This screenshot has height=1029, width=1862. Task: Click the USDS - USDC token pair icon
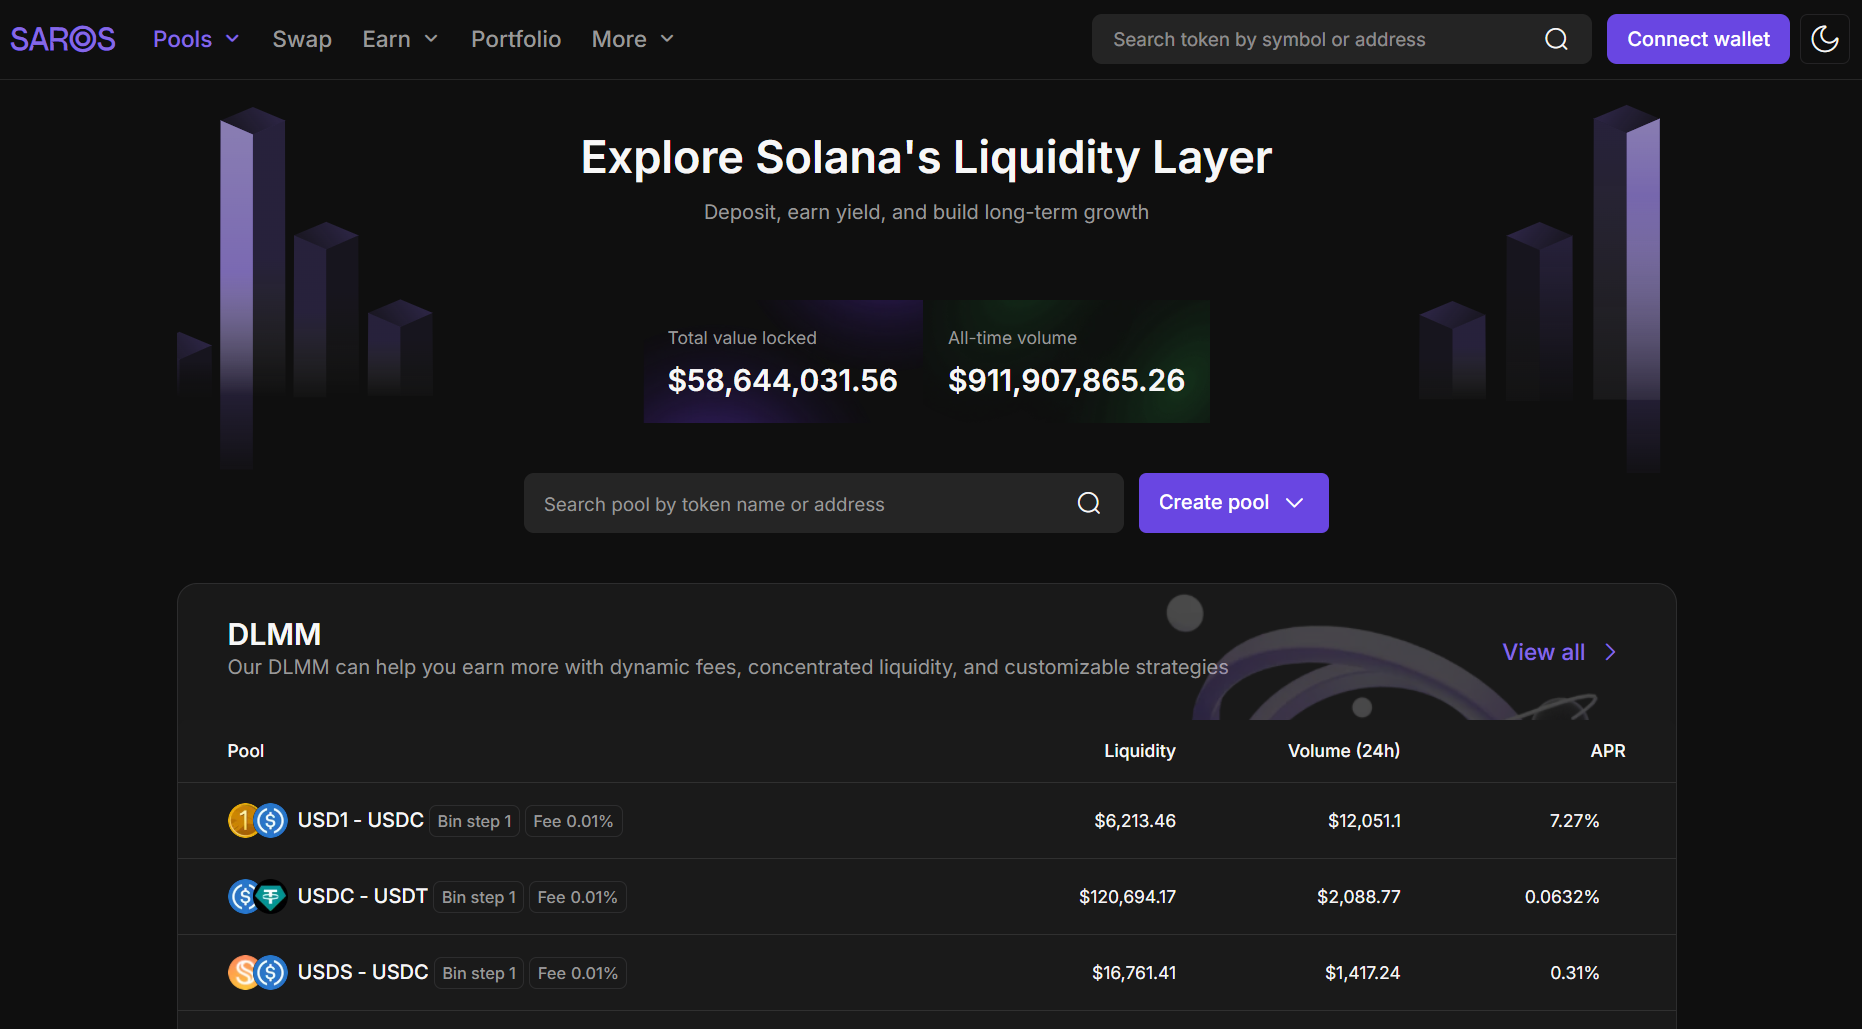click(x=257, y=973)
